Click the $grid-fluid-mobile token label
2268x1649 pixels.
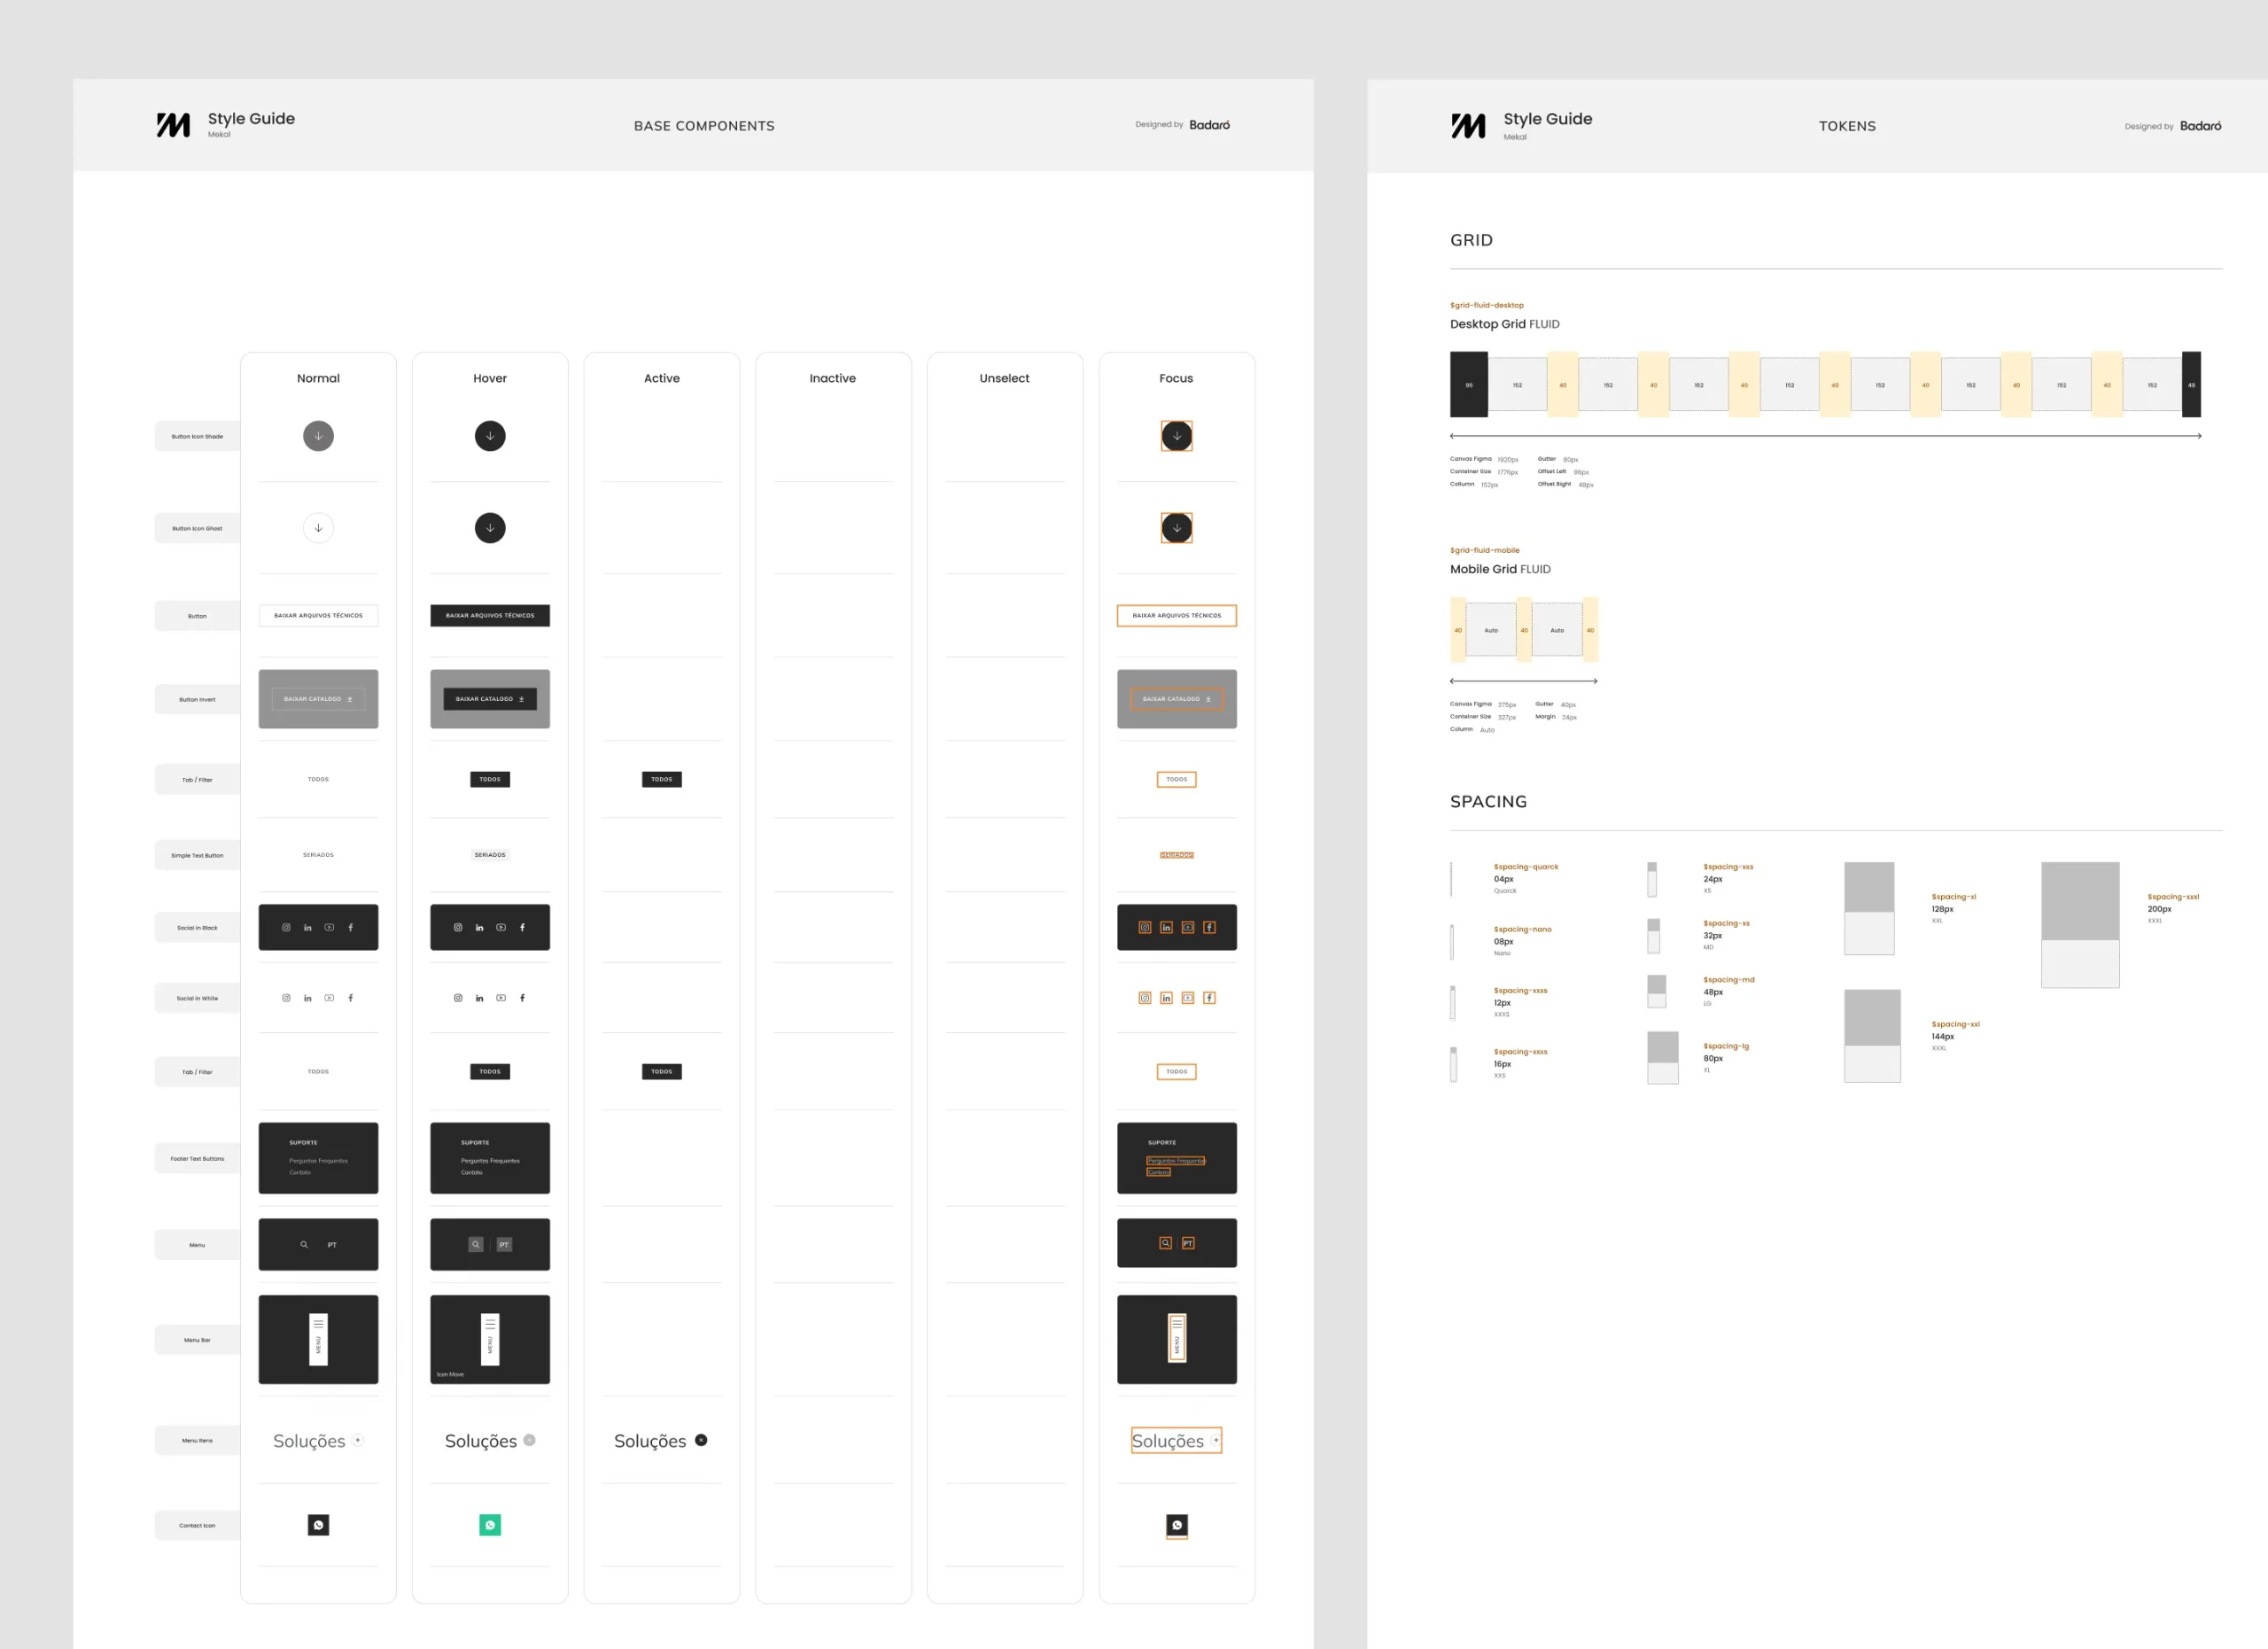point(1484,550)
